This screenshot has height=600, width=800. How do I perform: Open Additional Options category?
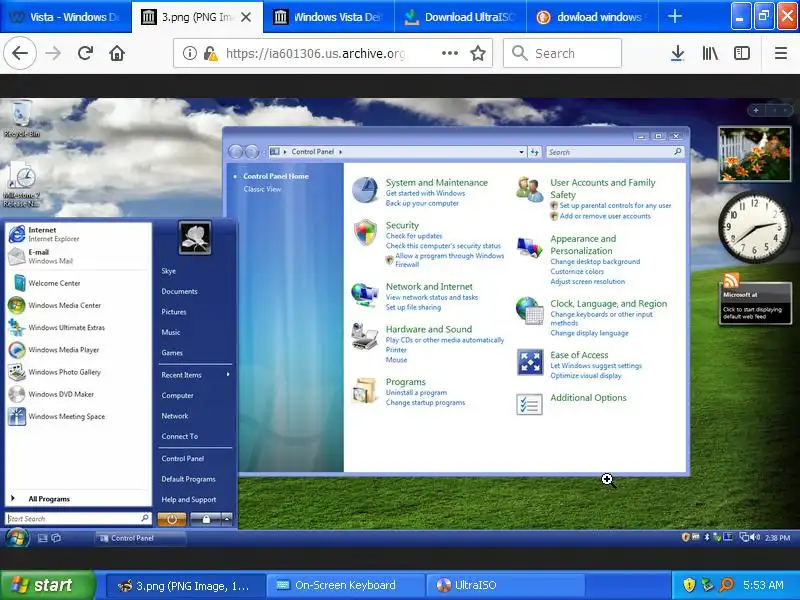click(x=588, y=397)
